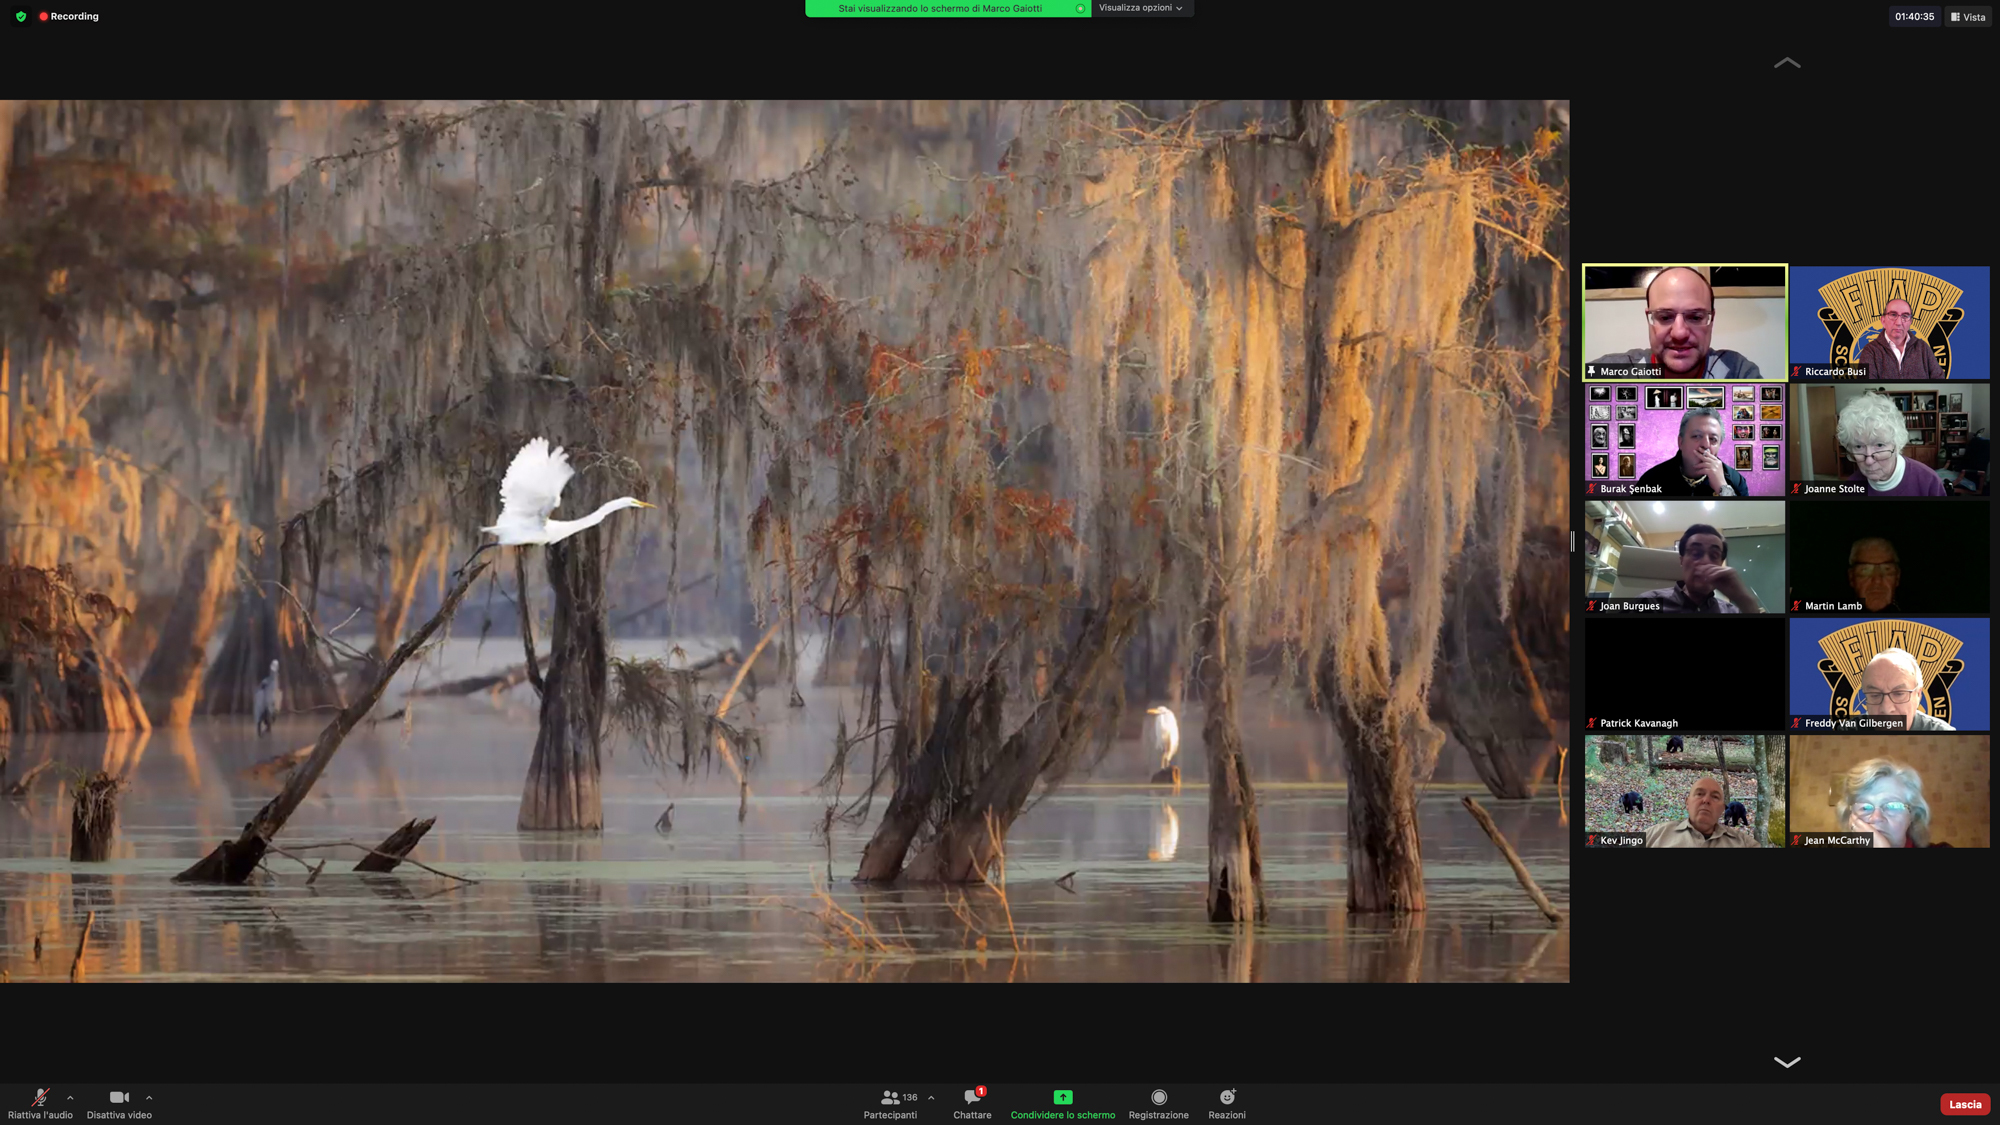Image resolution: width=2000 pixels, height=1125 pixels.
Task: Expand video options arrow next to camera
Action: pyautogui.click(x=149, y=1097)
